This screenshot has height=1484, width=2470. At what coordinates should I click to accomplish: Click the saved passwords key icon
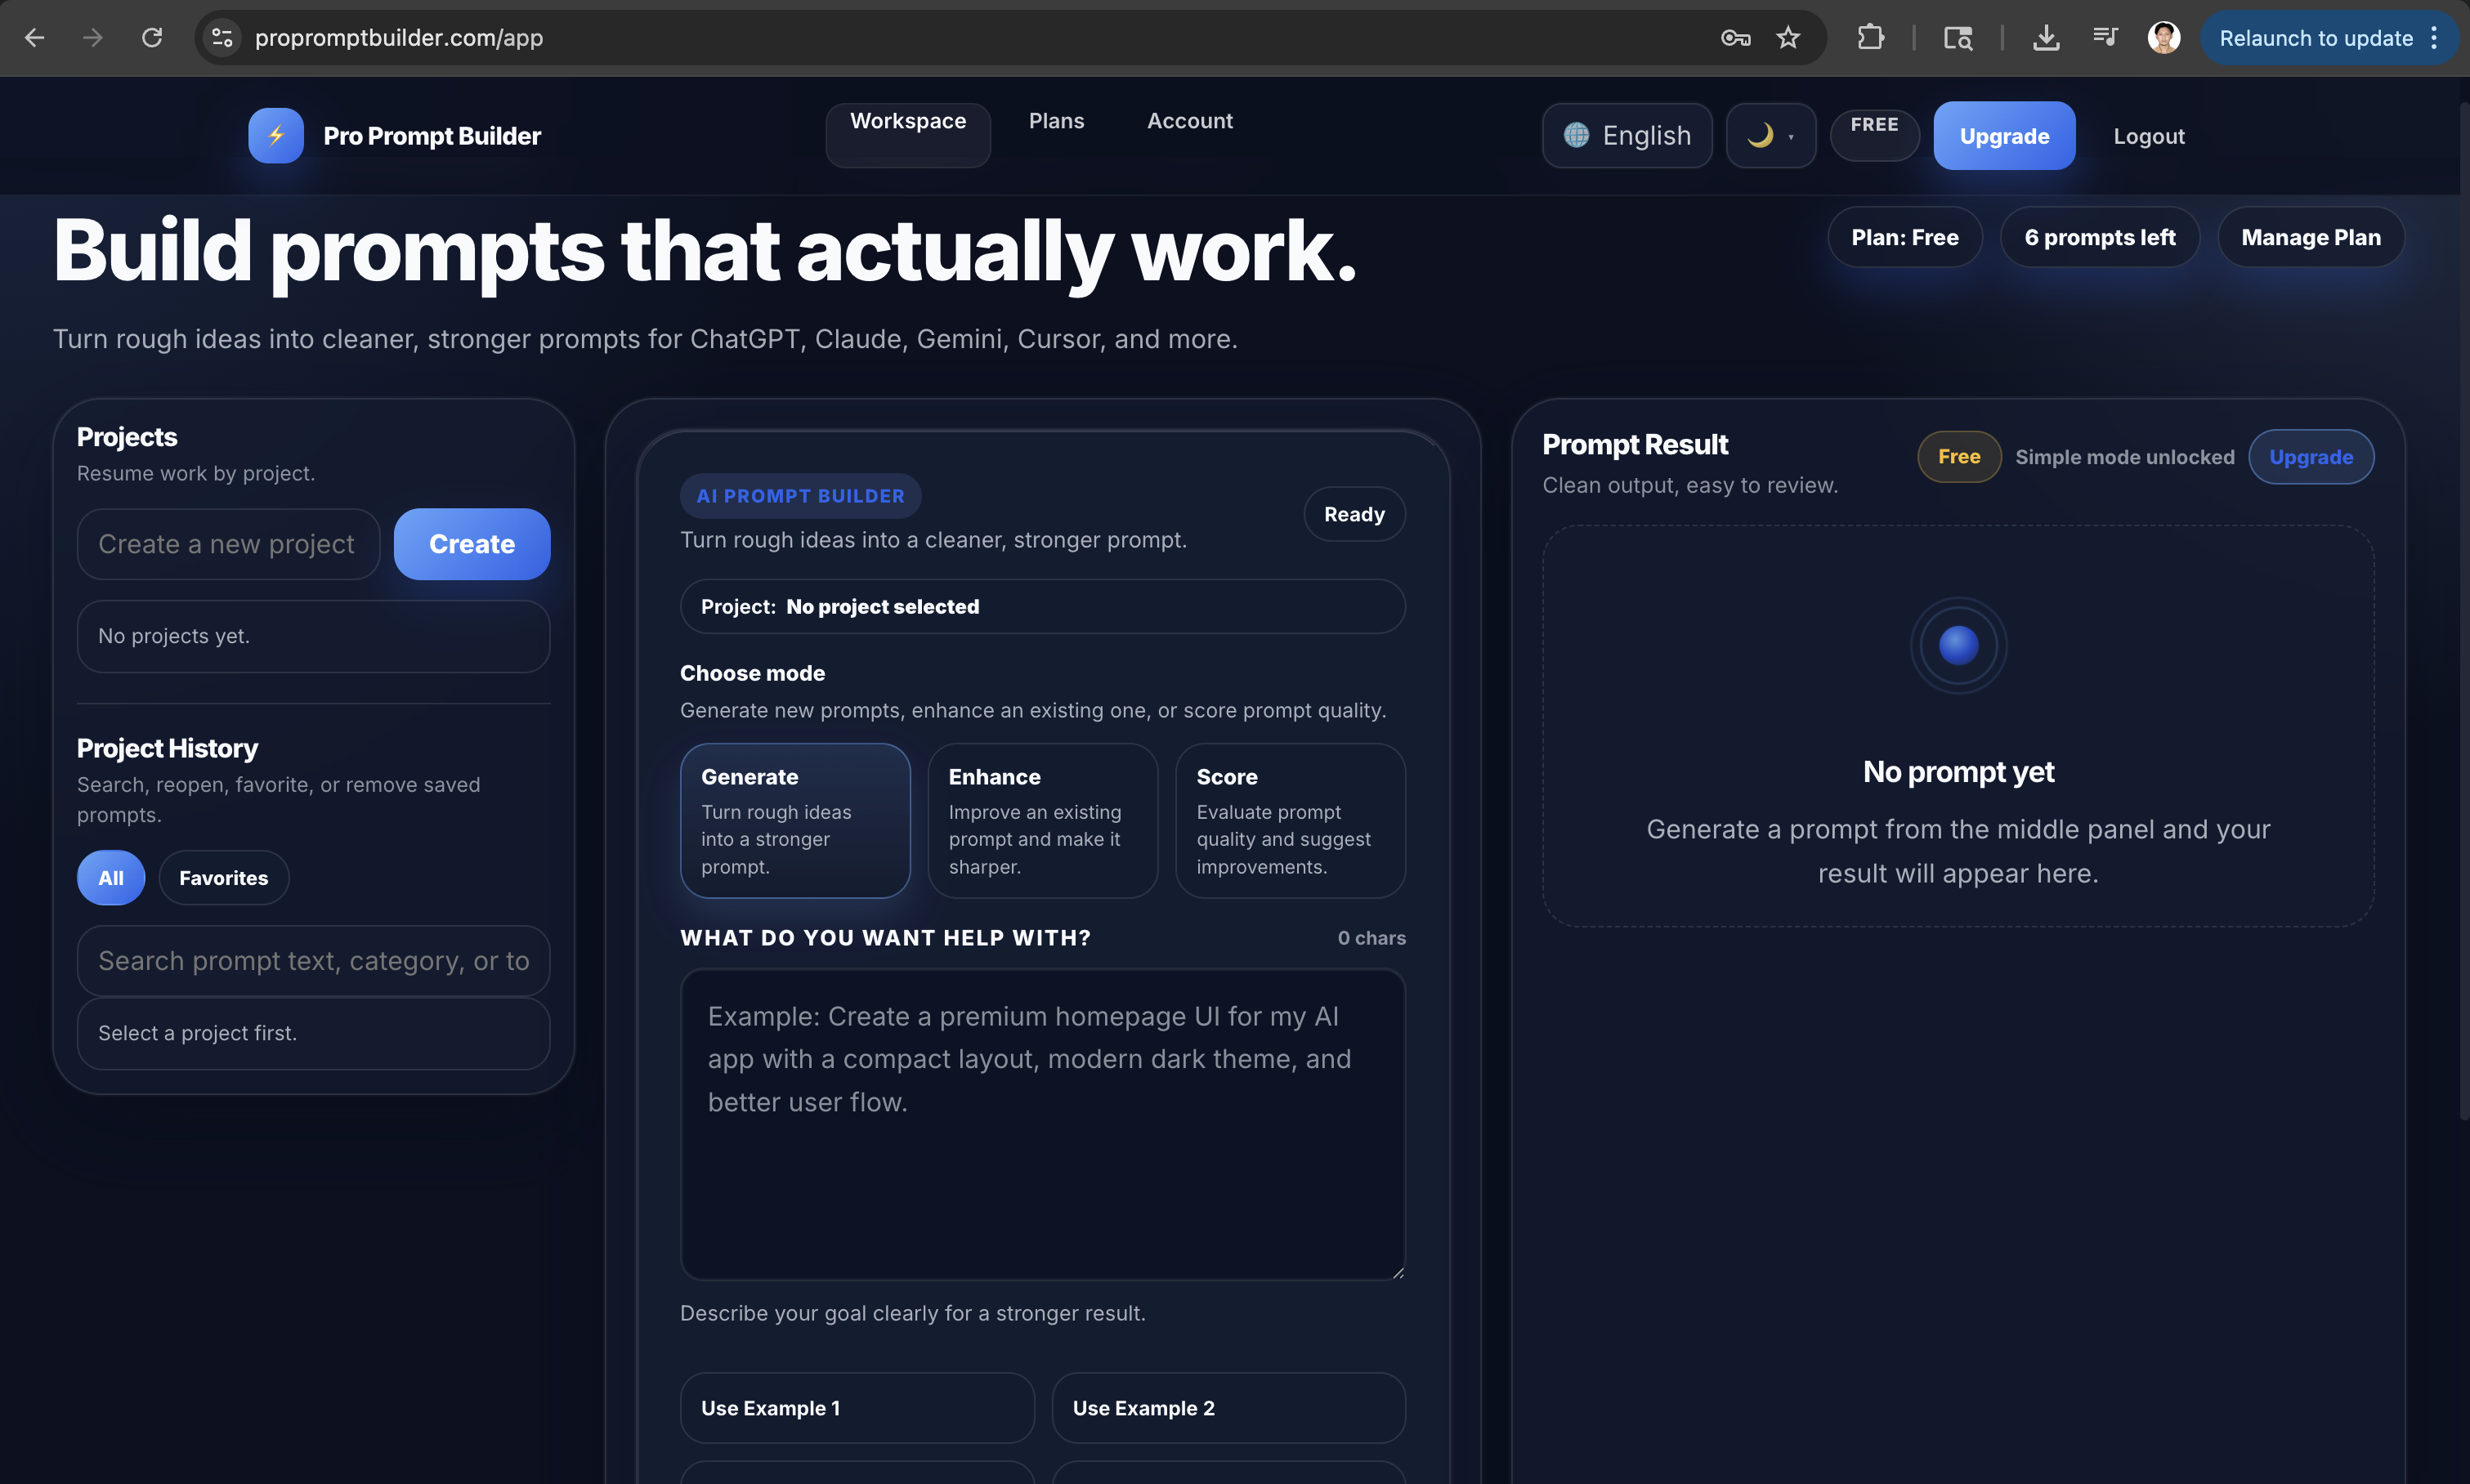(x=1736, y=37)
